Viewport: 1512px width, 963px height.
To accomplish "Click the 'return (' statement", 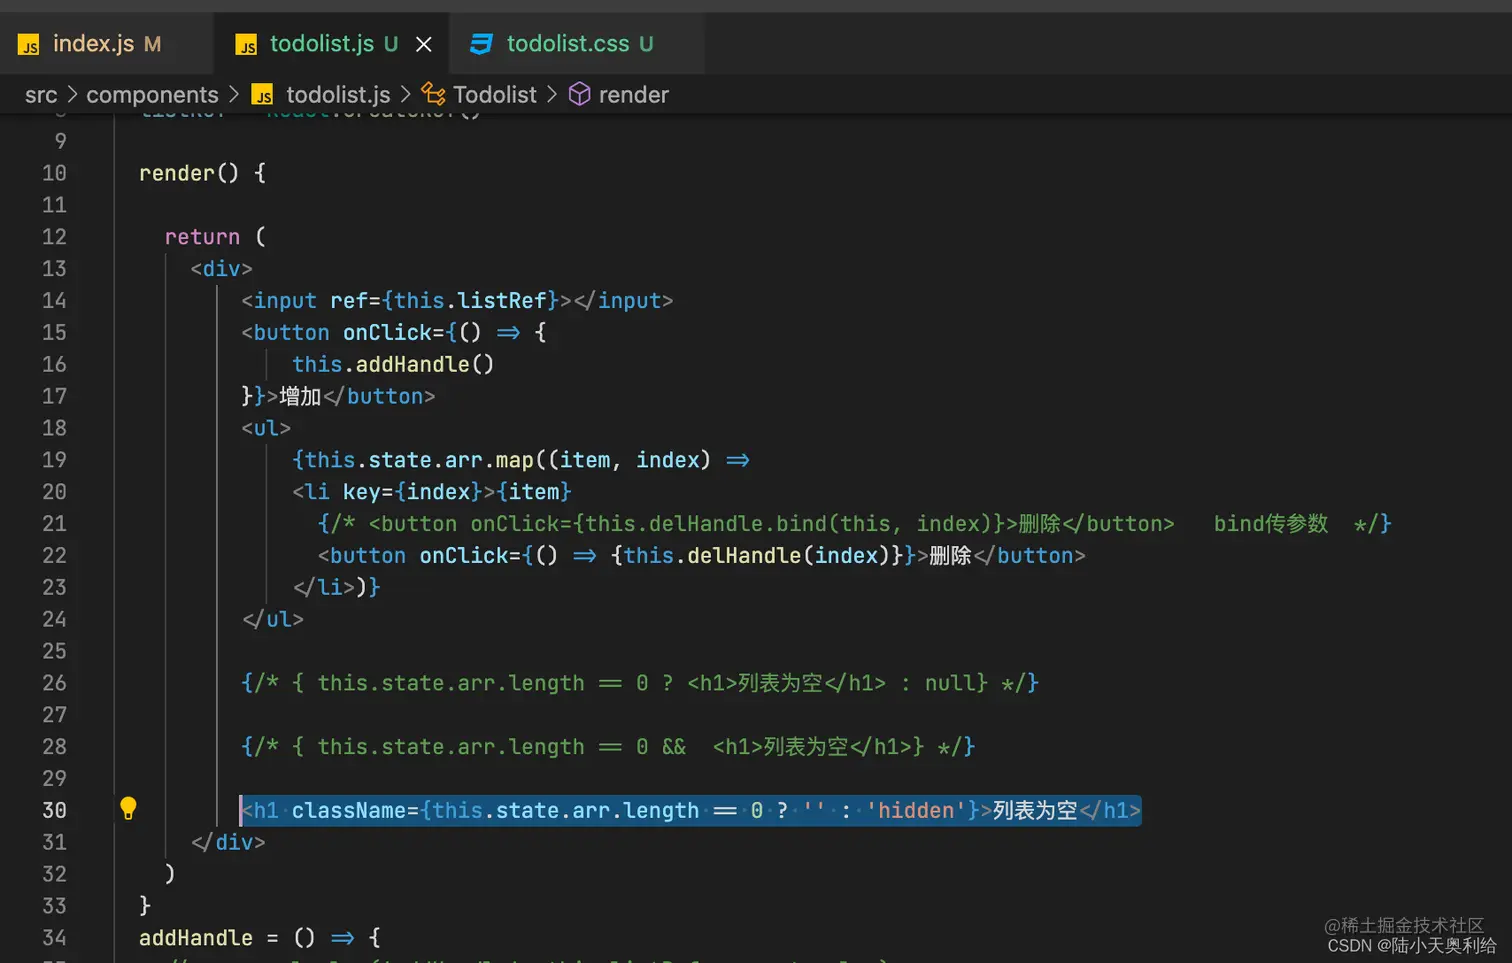I will coord(215,237).
